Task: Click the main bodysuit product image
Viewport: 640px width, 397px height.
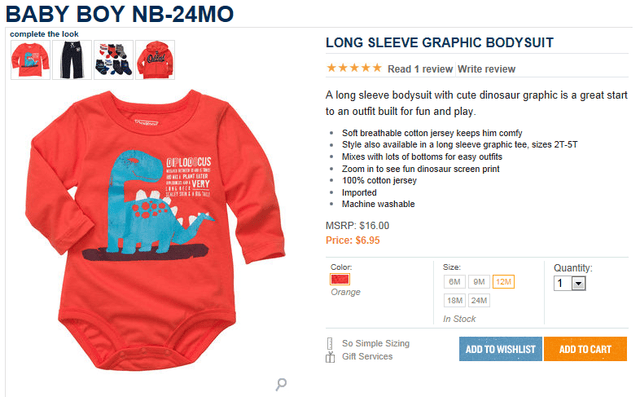Action: tap(155, 231)
